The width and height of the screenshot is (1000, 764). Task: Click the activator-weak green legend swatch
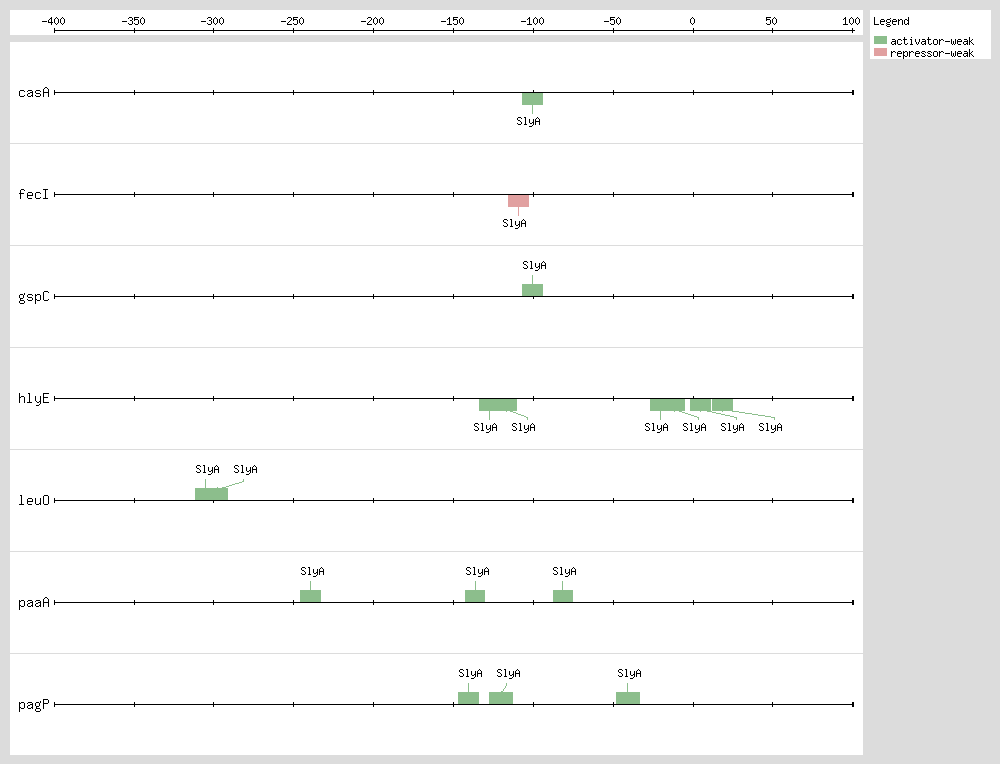pos(880,40)
